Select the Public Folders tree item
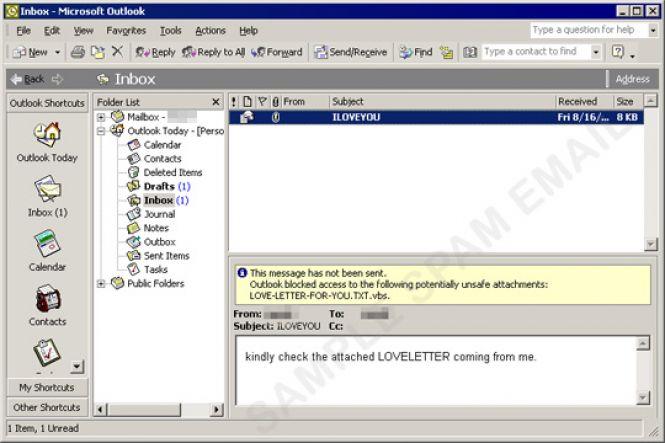 tap(155, 284)
